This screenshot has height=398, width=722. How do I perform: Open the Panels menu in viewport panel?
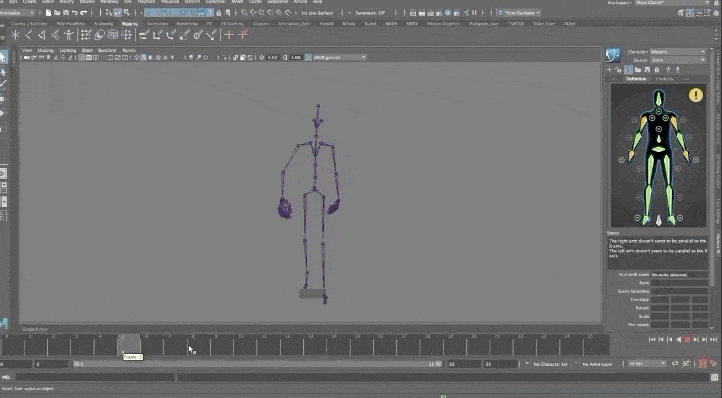coord(129,50)
